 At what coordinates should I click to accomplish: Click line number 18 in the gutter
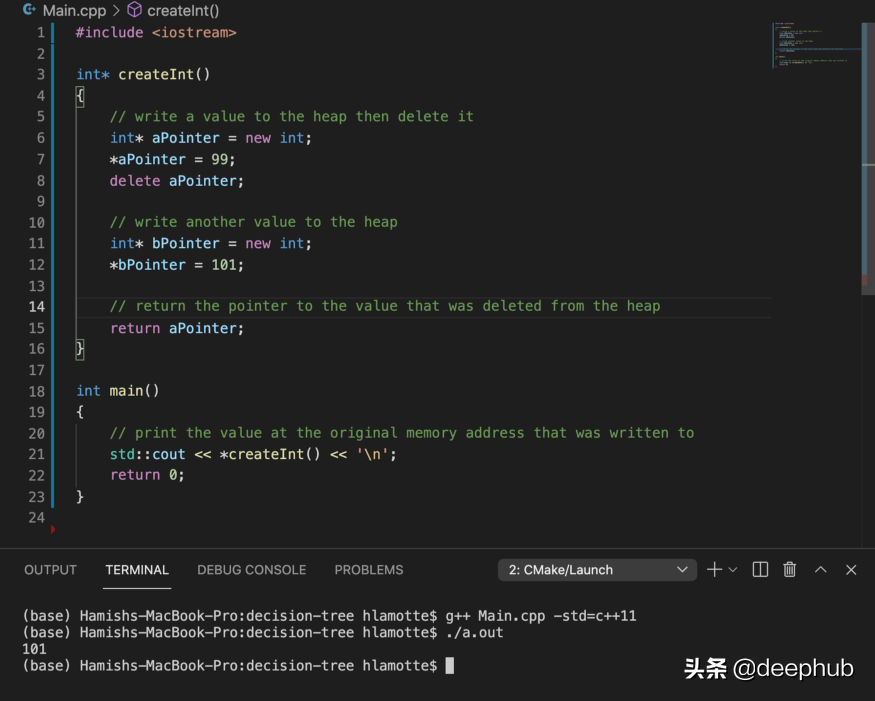(x=36, y=391)
